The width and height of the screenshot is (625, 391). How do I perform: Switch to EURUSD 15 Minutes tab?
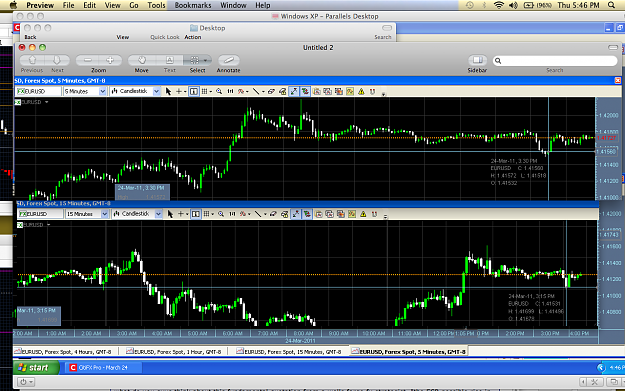point(289,352)
